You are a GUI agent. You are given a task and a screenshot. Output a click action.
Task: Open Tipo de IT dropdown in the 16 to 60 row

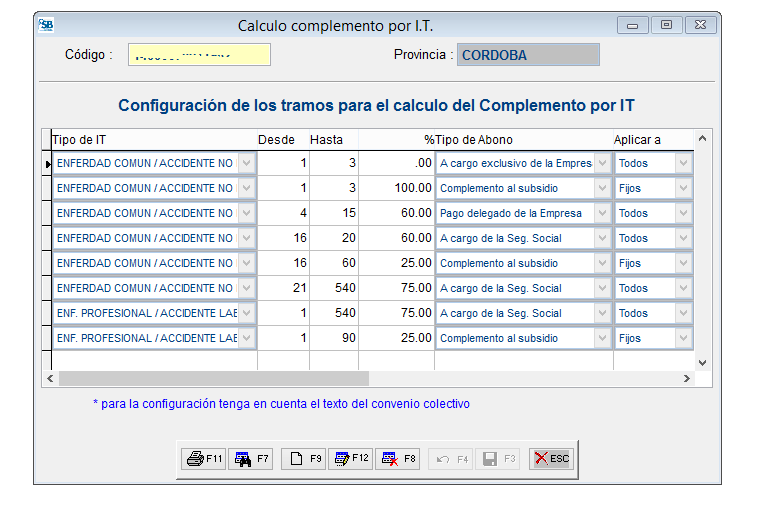click(247, 263)
